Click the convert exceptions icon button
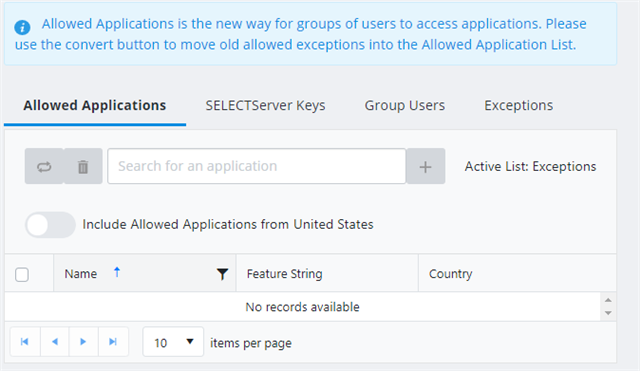 (x=44, y=167)
